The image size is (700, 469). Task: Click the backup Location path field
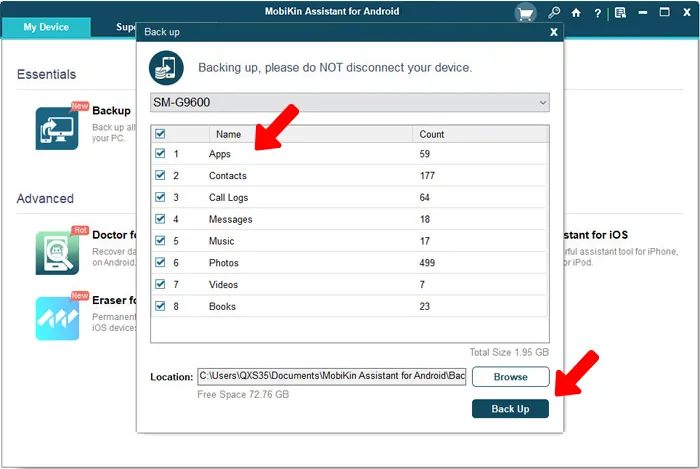point(332,376)
